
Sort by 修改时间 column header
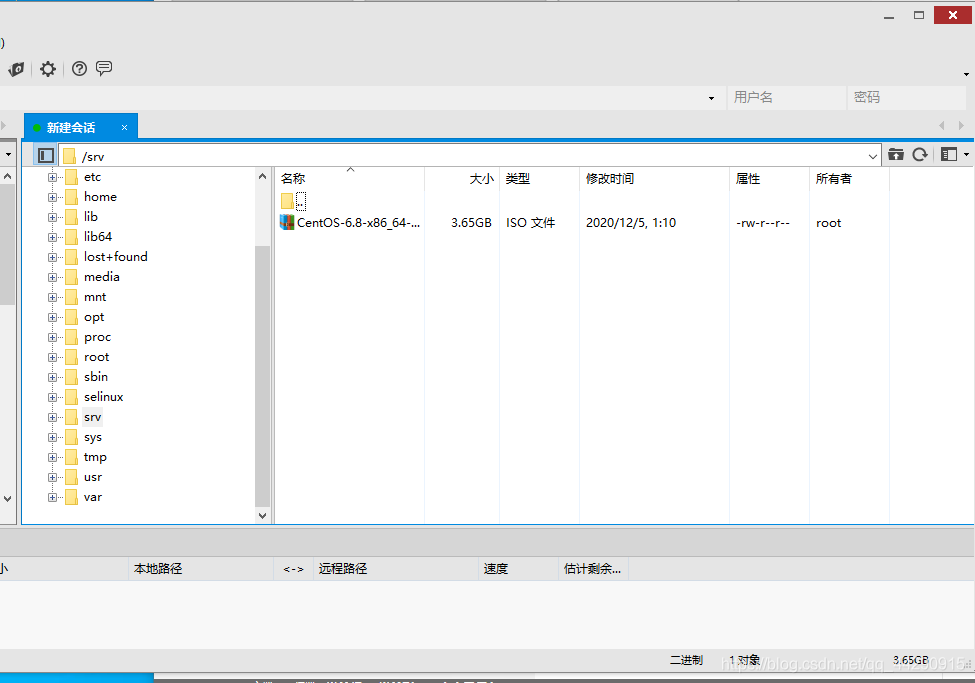[x=654, y=179]
